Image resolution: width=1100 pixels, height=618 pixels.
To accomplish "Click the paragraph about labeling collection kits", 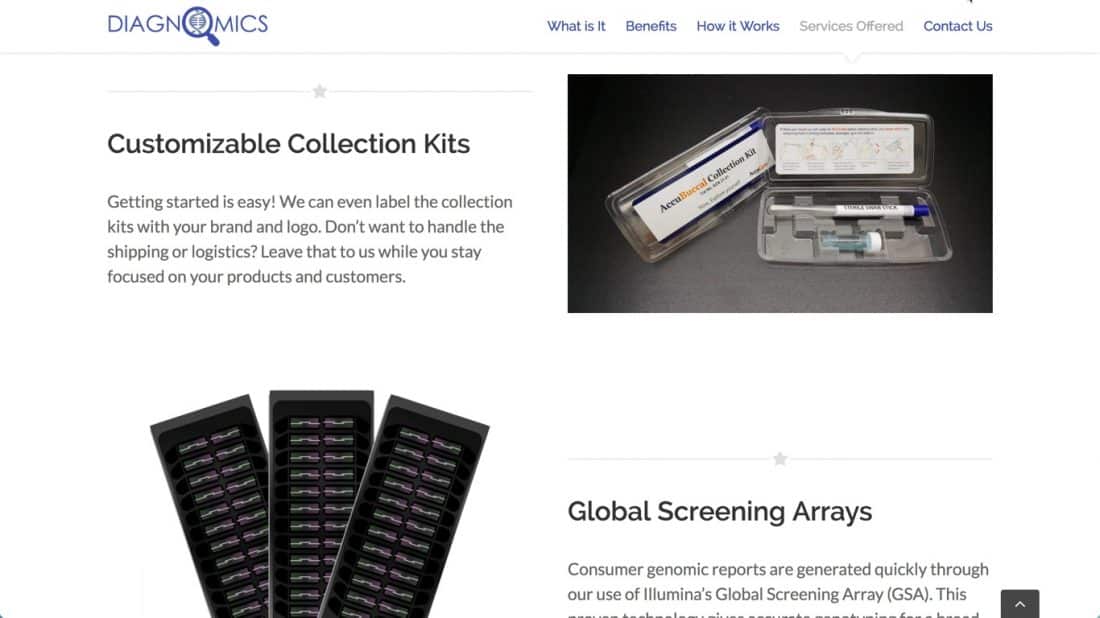I will click(310, 239).
